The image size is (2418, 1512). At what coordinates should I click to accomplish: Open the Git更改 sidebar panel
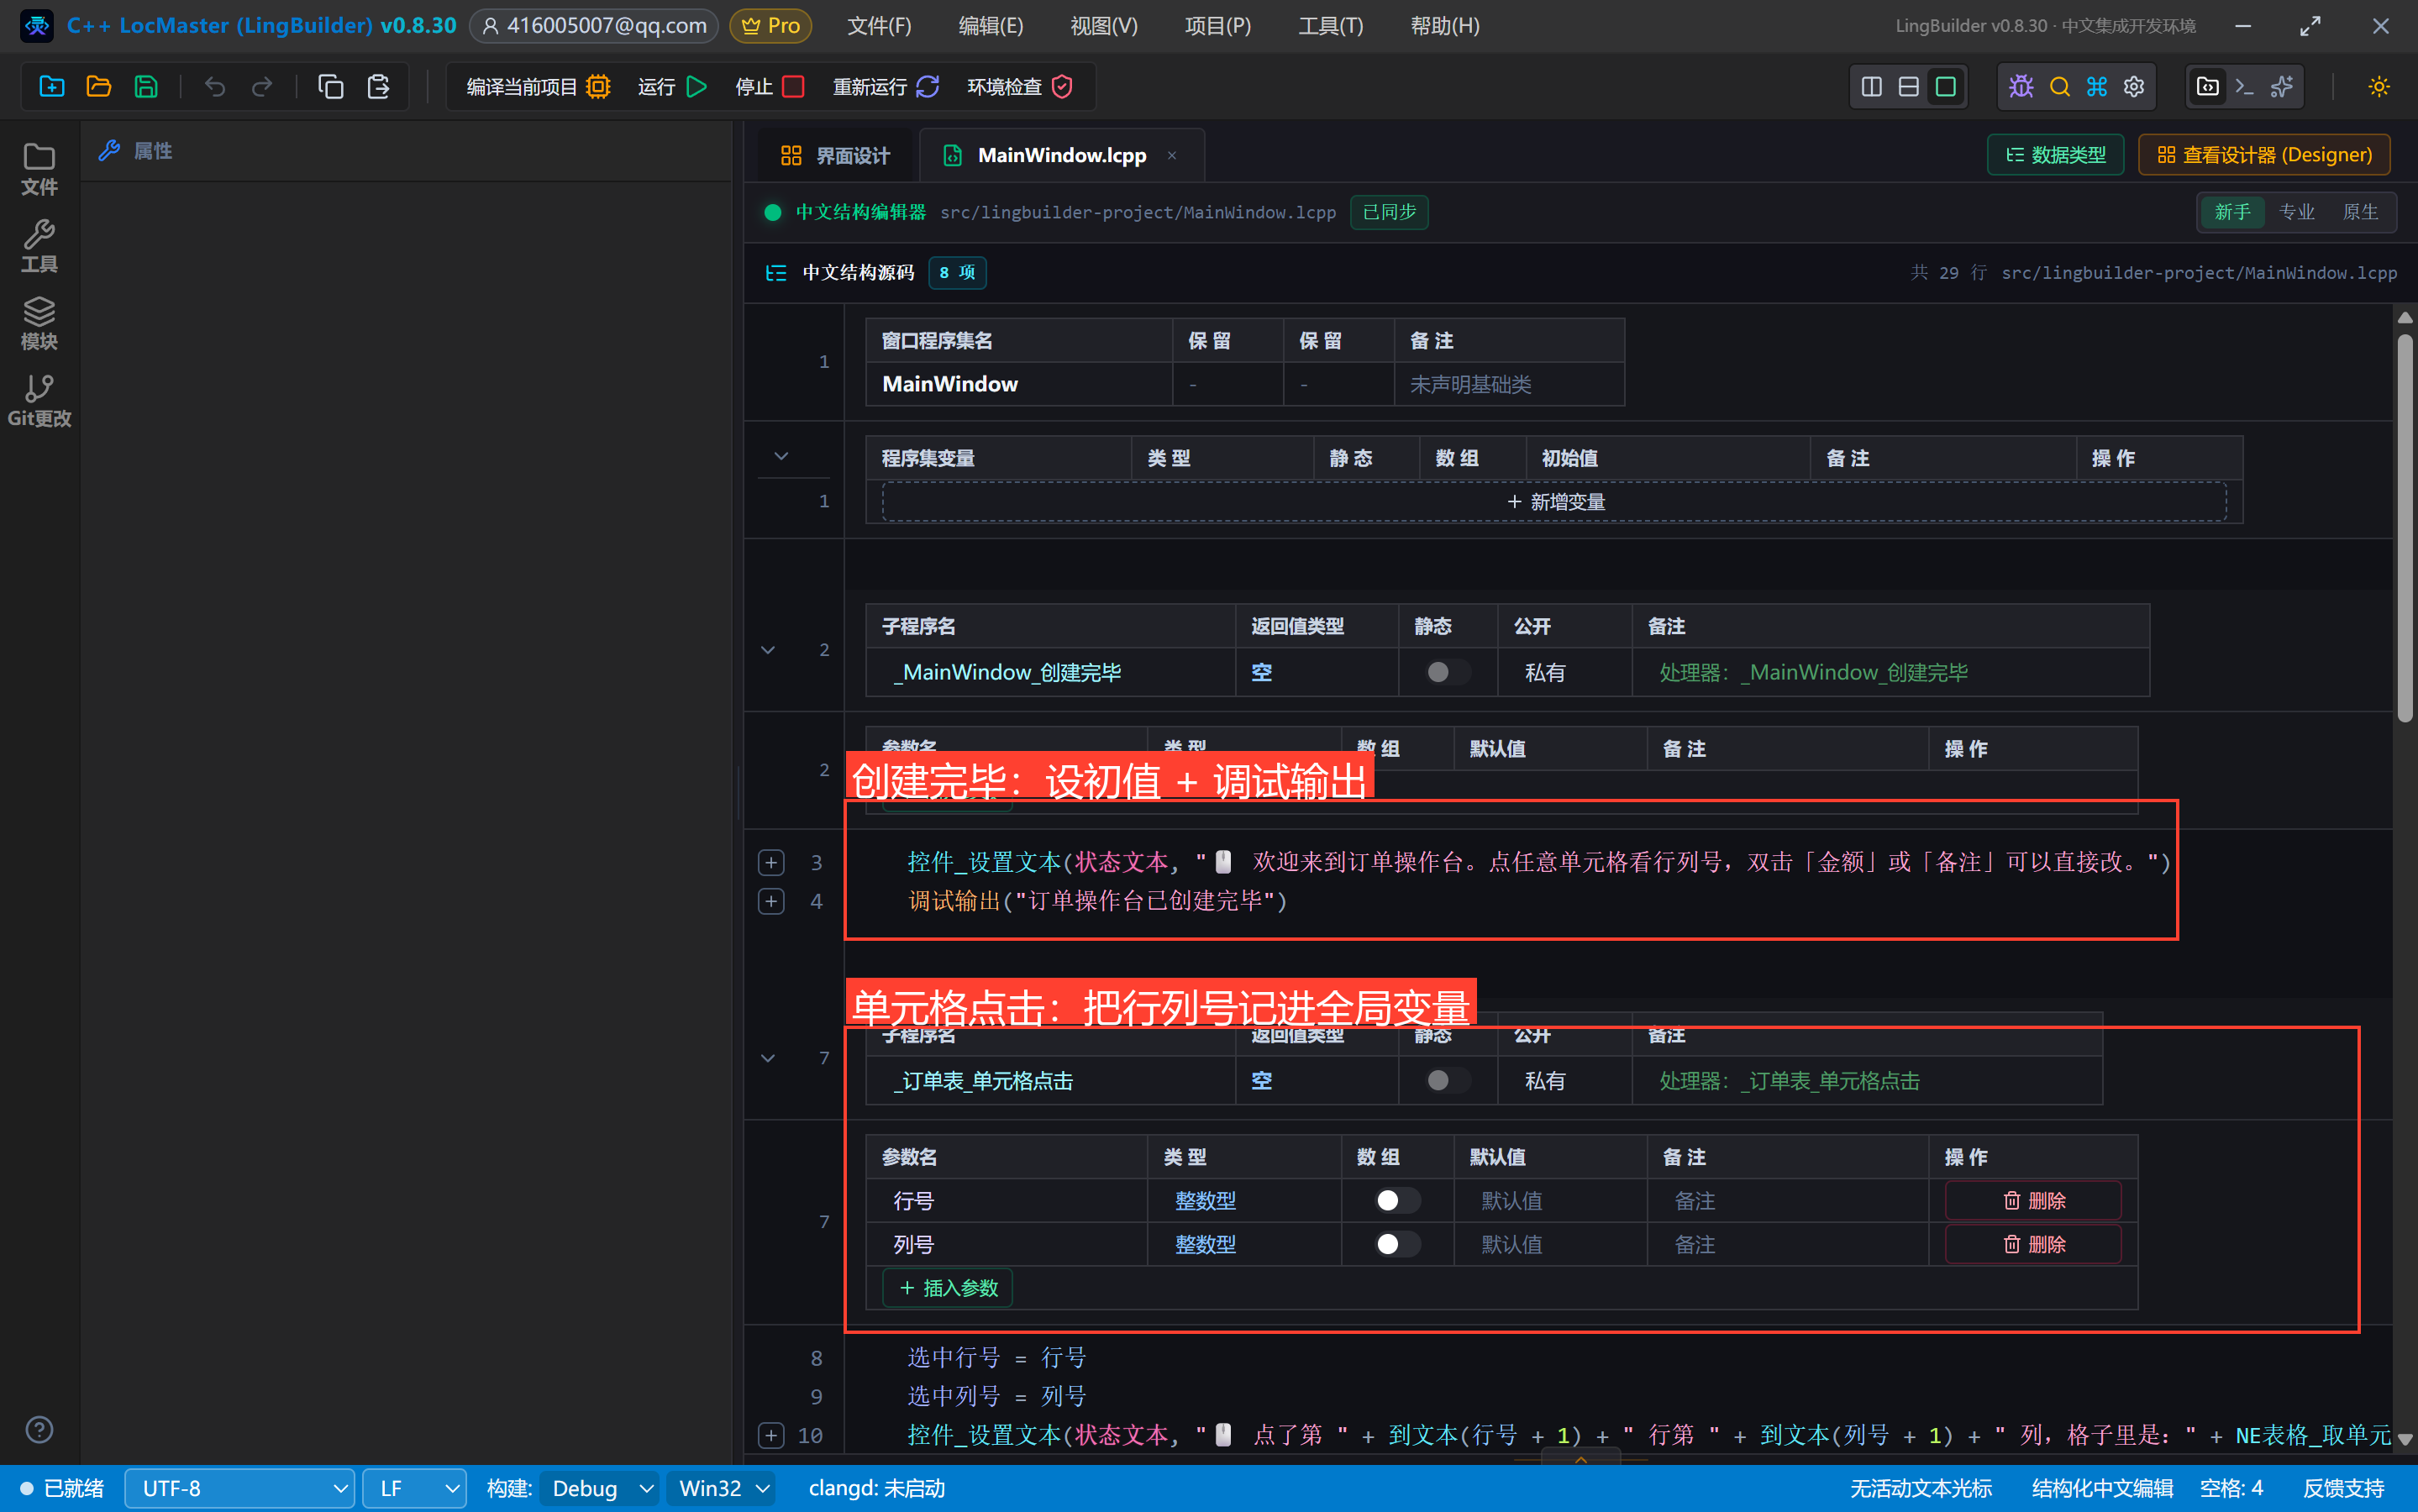(39, 401)
